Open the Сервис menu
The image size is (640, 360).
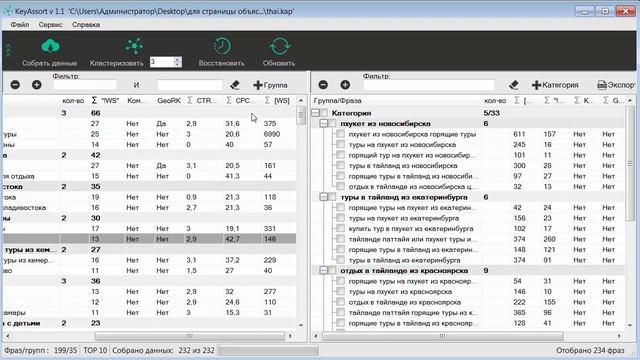coord(51,24)
